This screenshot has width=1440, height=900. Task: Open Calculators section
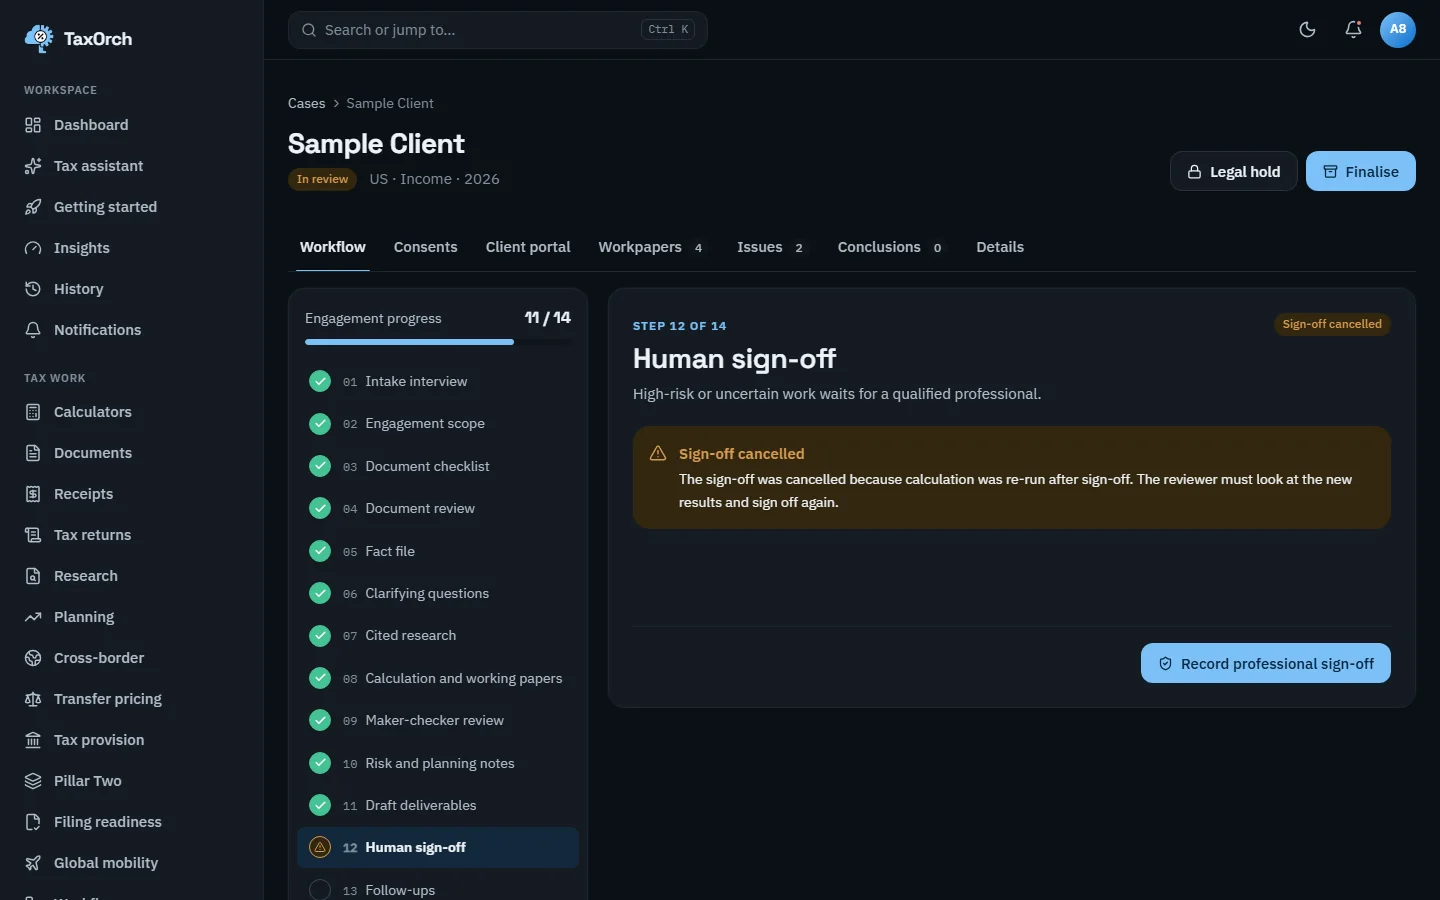point(132,412)
